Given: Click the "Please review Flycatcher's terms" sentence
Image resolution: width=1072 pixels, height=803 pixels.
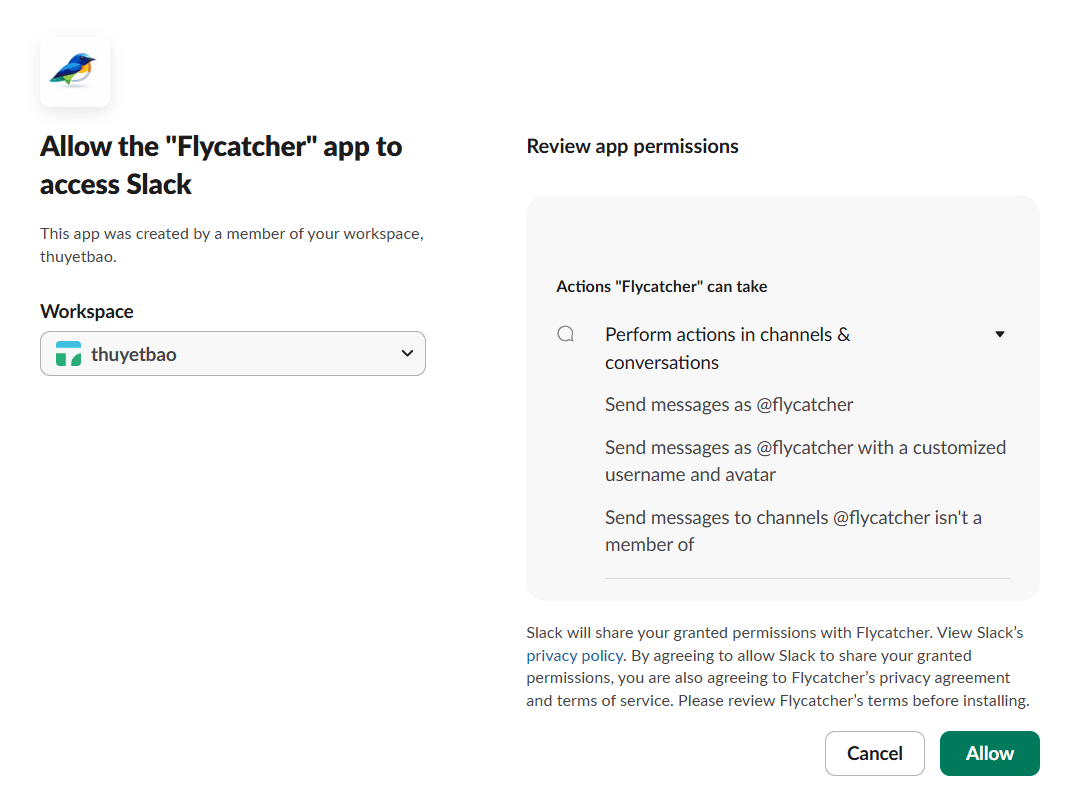Looking at the screenshot, I should pos(853,701).
